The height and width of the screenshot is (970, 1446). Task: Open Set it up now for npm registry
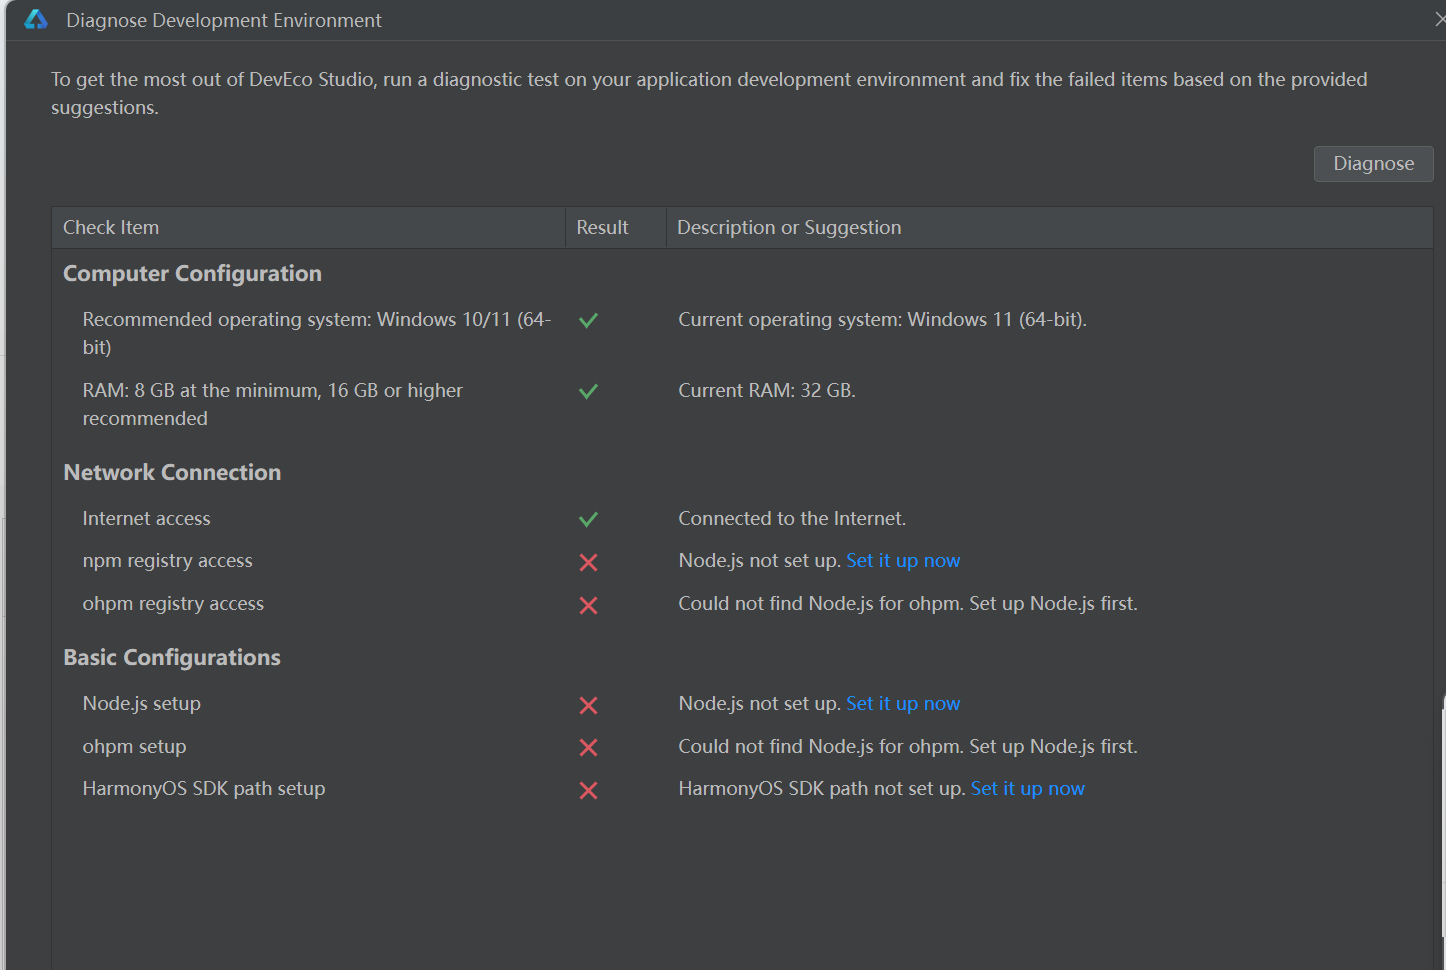point(903,561)
